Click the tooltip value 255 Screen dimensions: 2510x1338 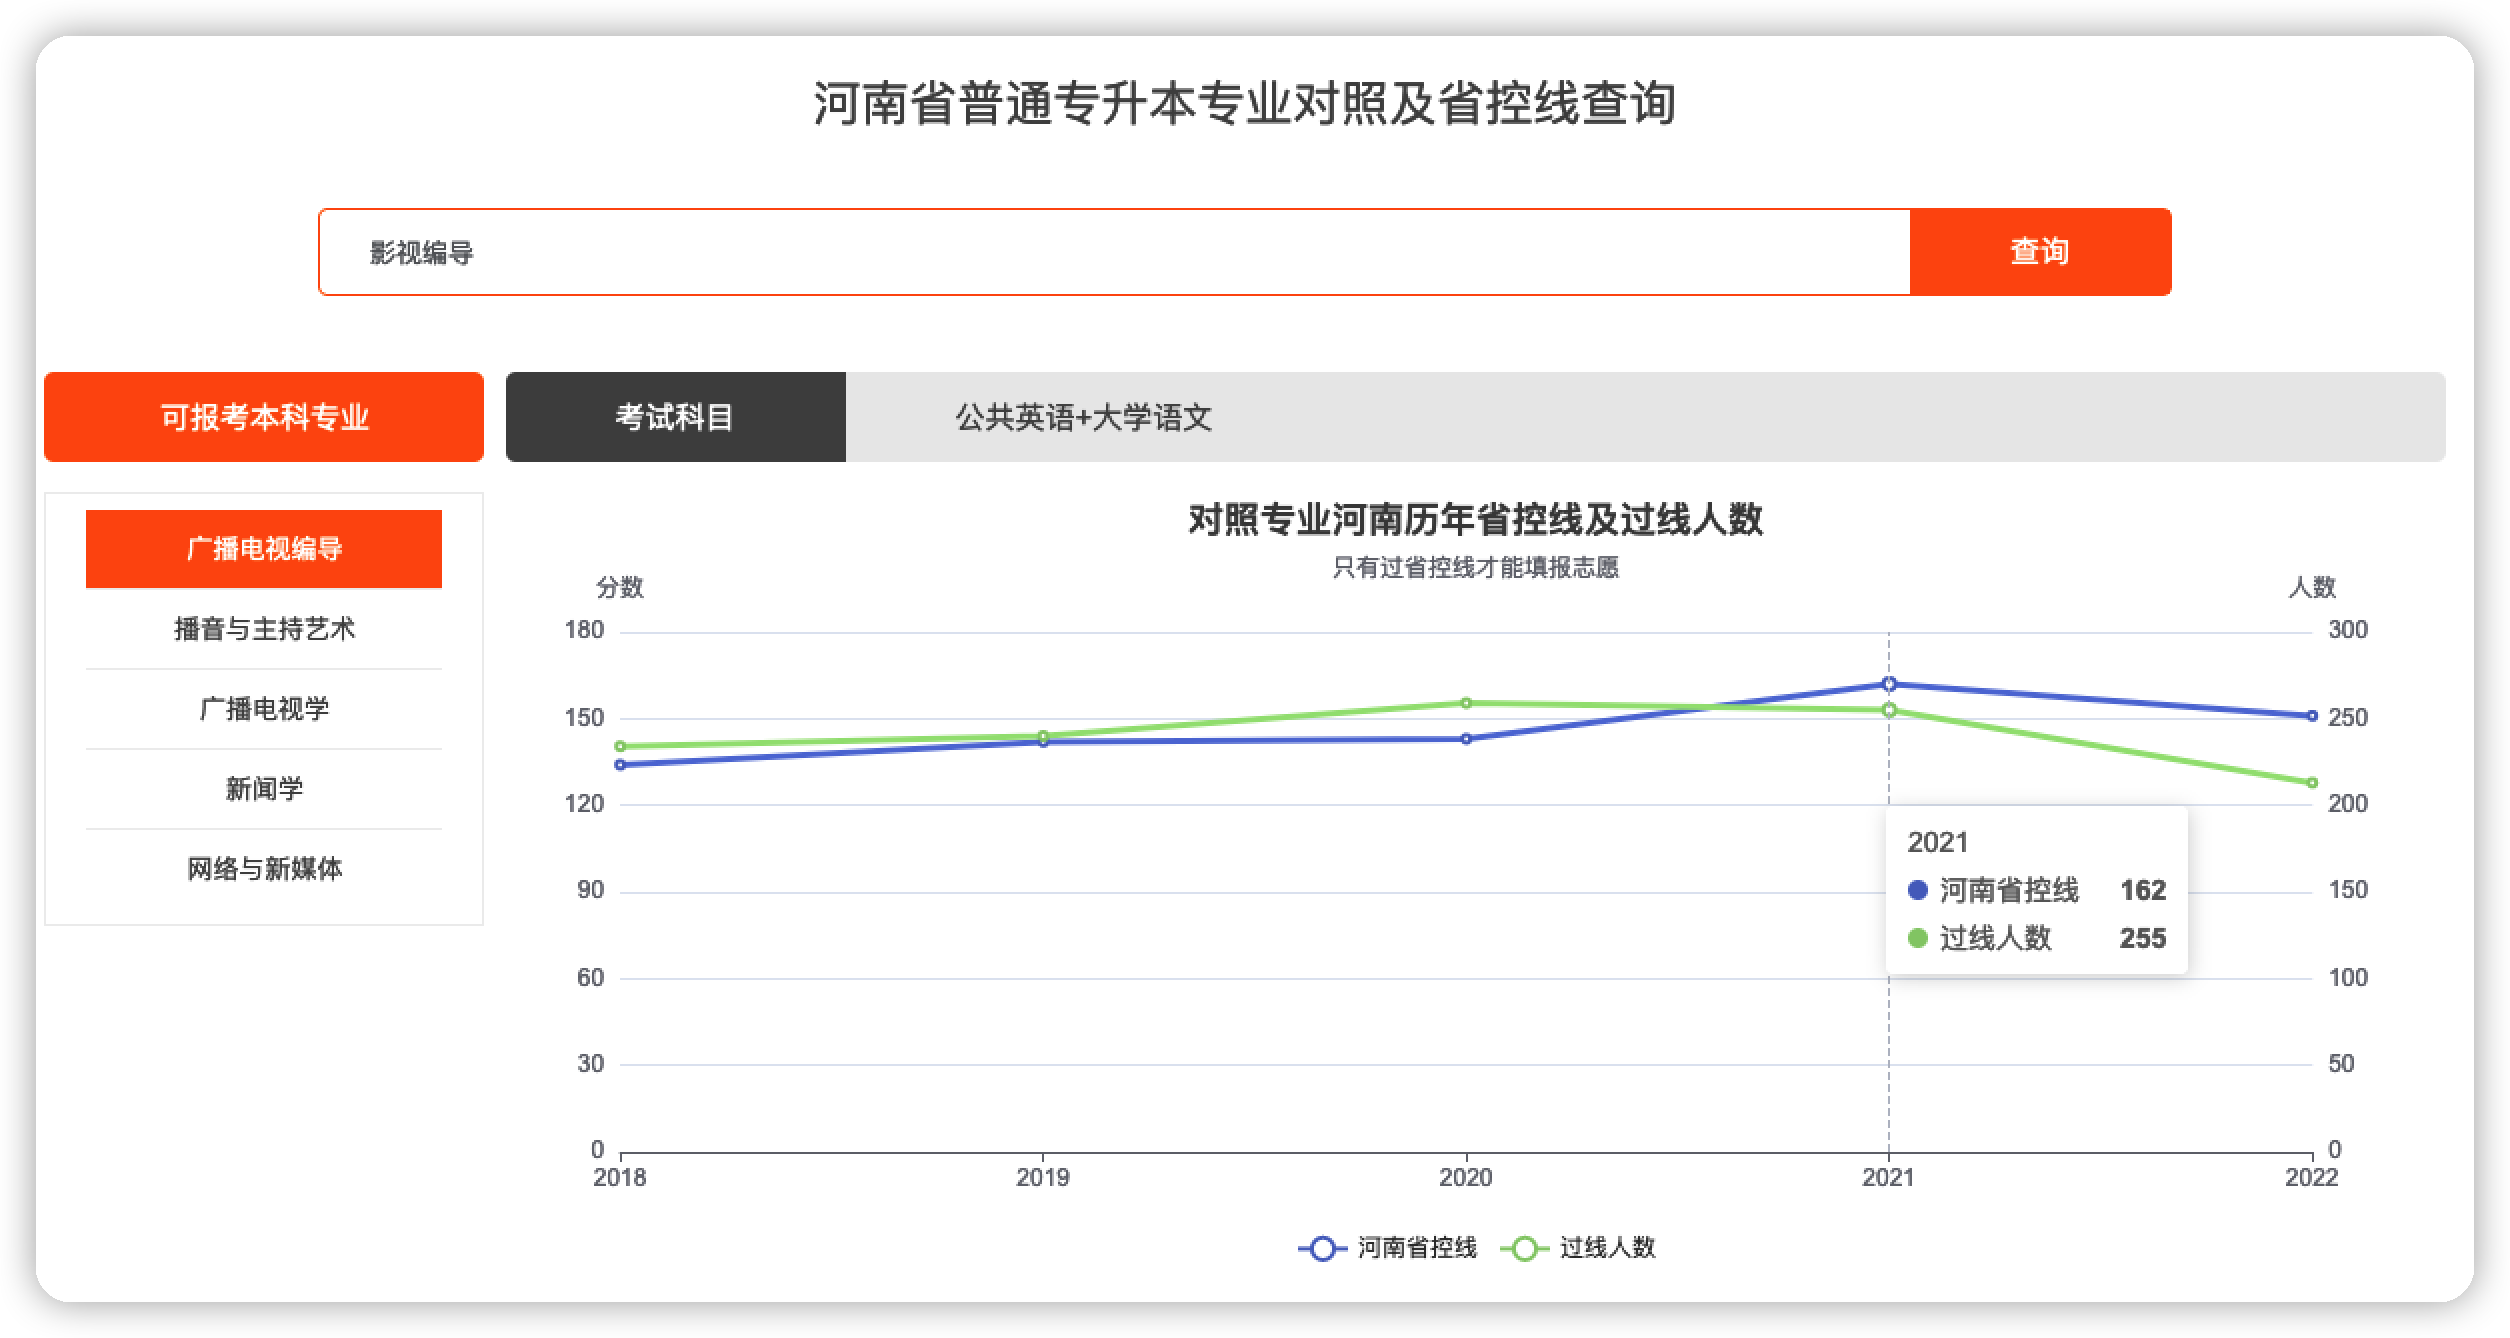click(2143, 938)
